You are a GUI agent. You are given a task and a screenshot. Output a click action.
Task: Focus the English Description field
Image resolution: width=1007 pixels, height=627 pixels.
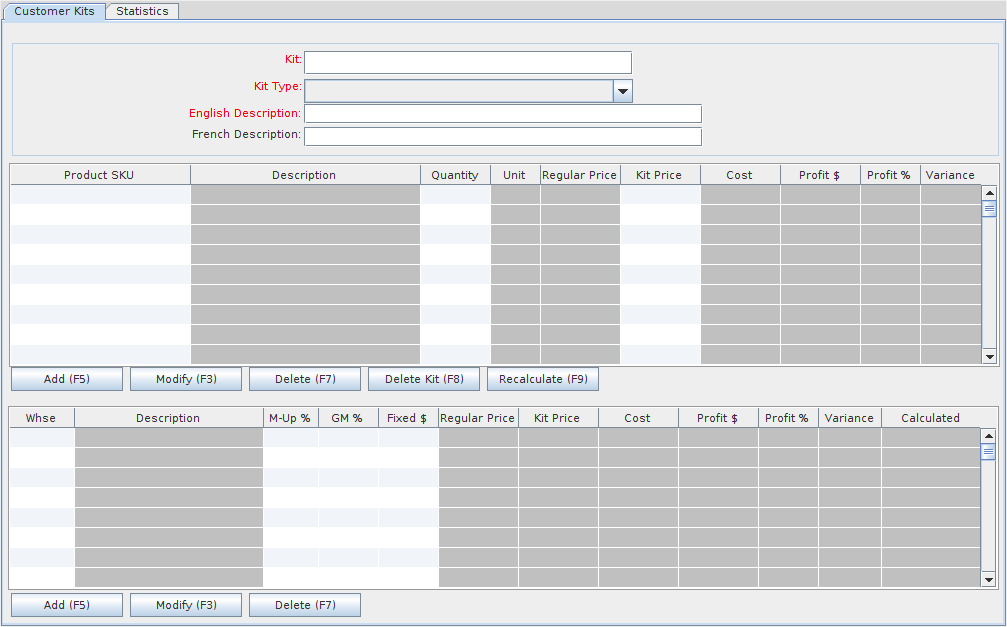tap(502, 114)
